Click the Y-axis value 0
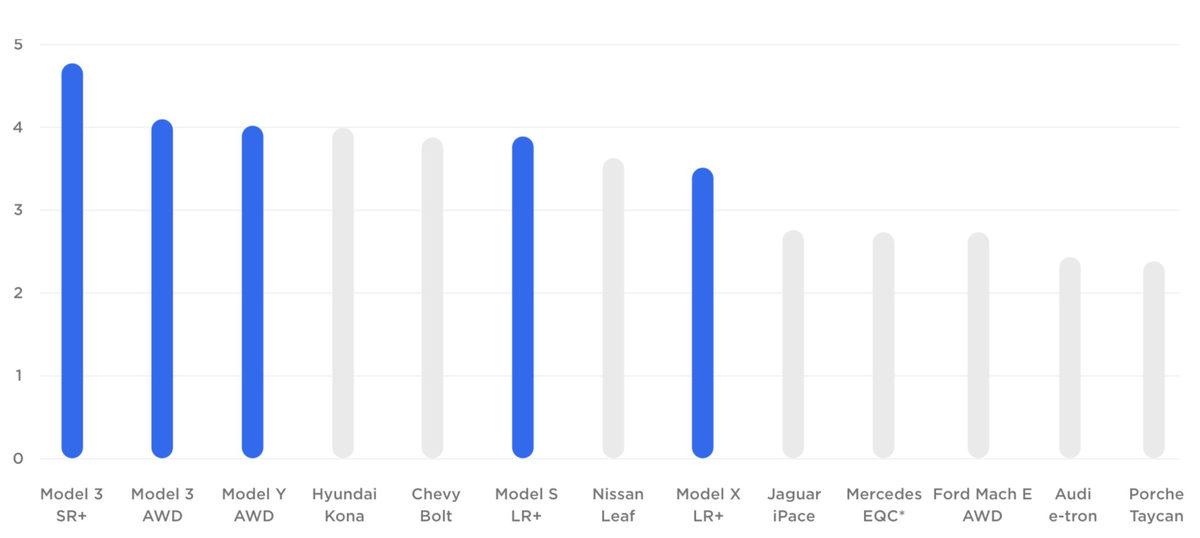 tap(18, 459)
